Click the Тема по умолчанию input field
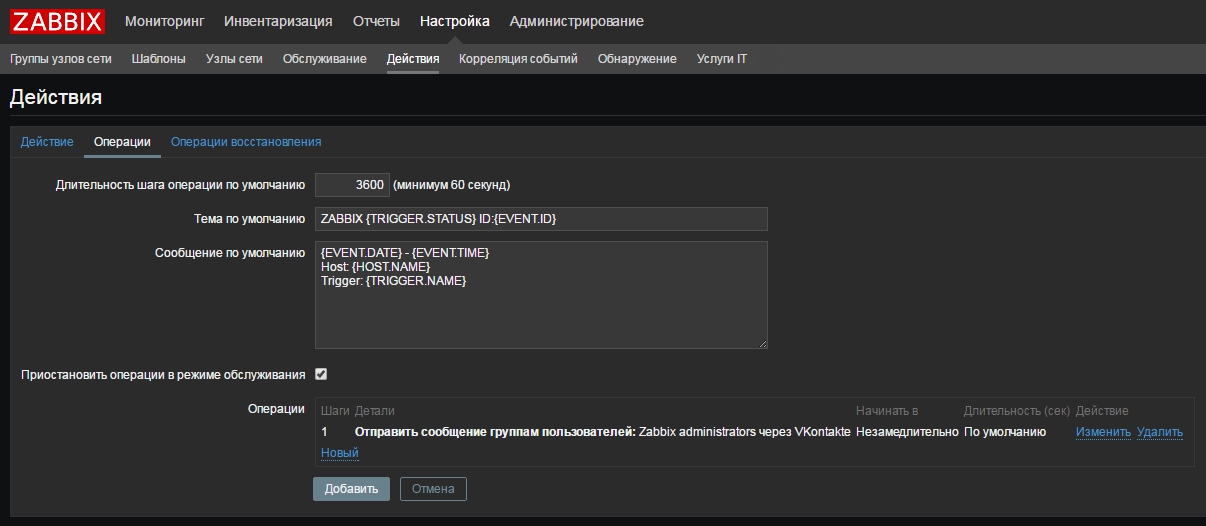The image size is (1206, 526). coord(541,219)
